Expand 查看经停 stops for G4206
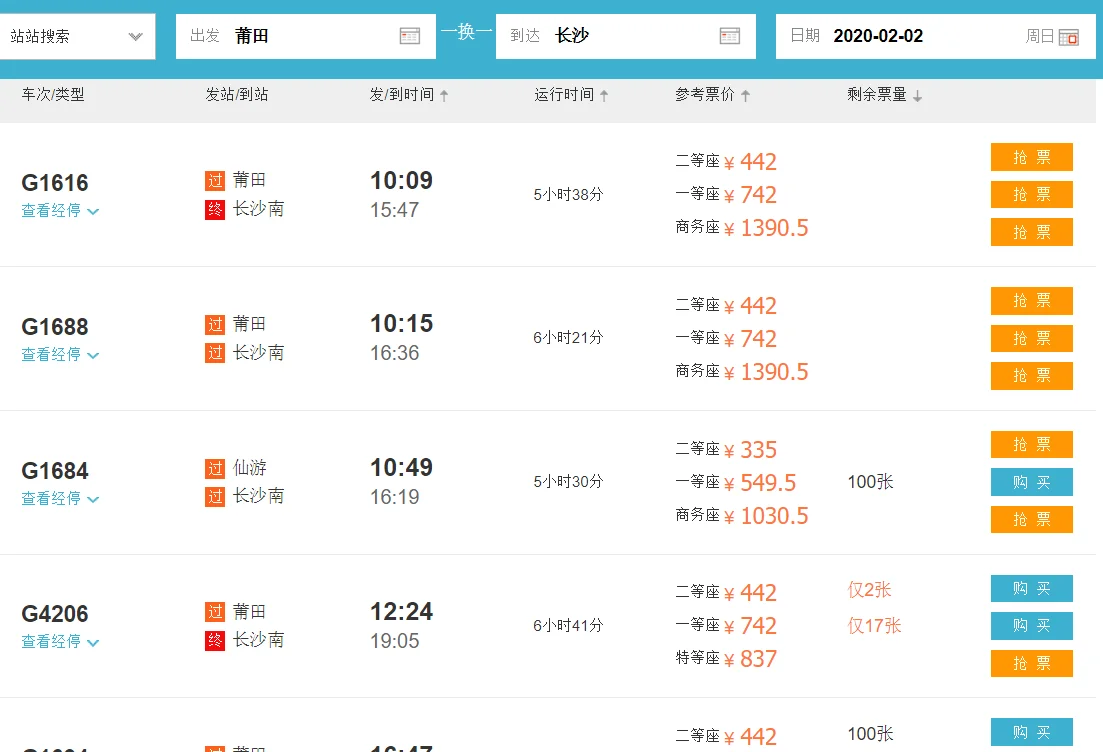1103x752 pixels. pos(60,642)
